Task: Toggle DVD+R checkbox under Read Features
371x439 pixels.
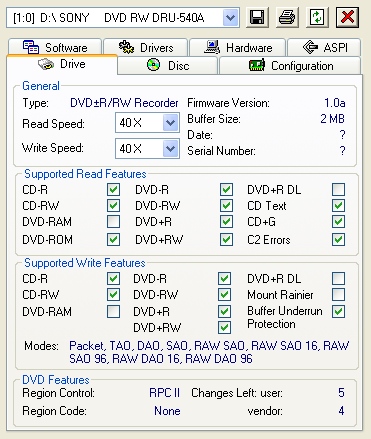Action: [x=226, y=222]
